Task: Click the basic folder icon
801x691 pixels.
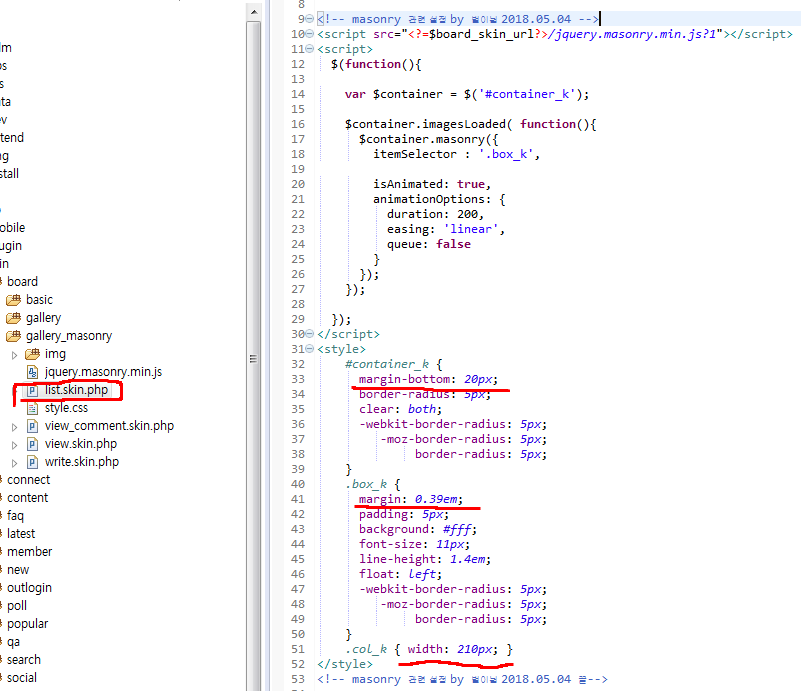Action: (14, 300)
